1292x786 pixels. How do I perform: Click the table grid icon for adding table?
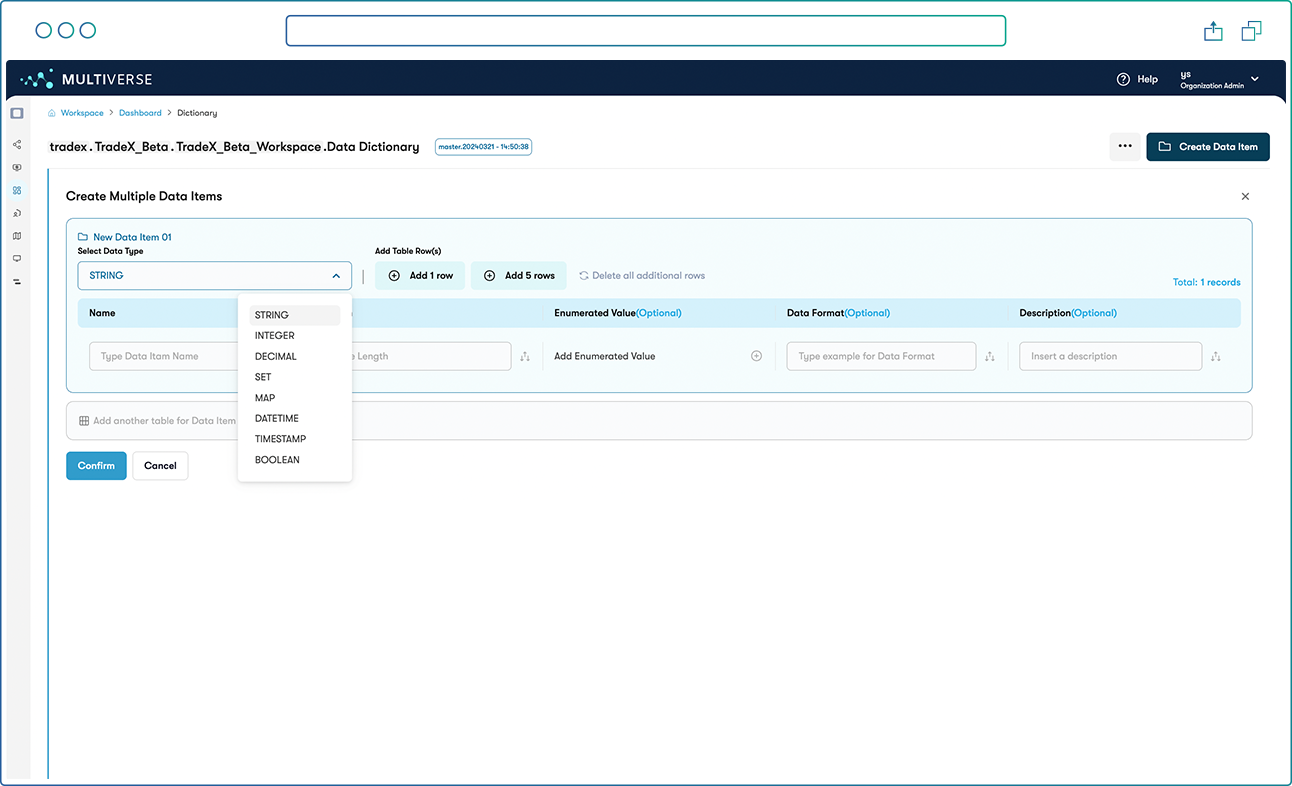(x=84, y=421)
